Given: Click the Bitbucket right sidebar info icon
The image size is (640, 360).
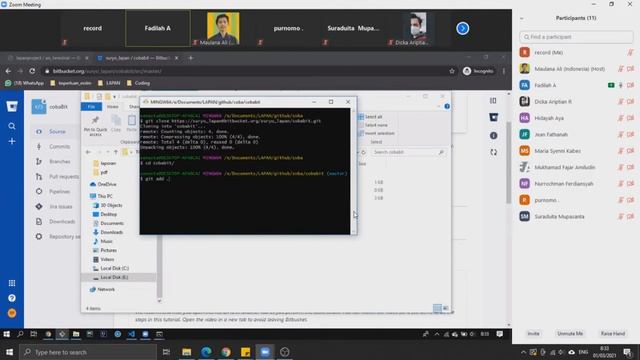Looking at the screenshot, I should pos(493,136).
